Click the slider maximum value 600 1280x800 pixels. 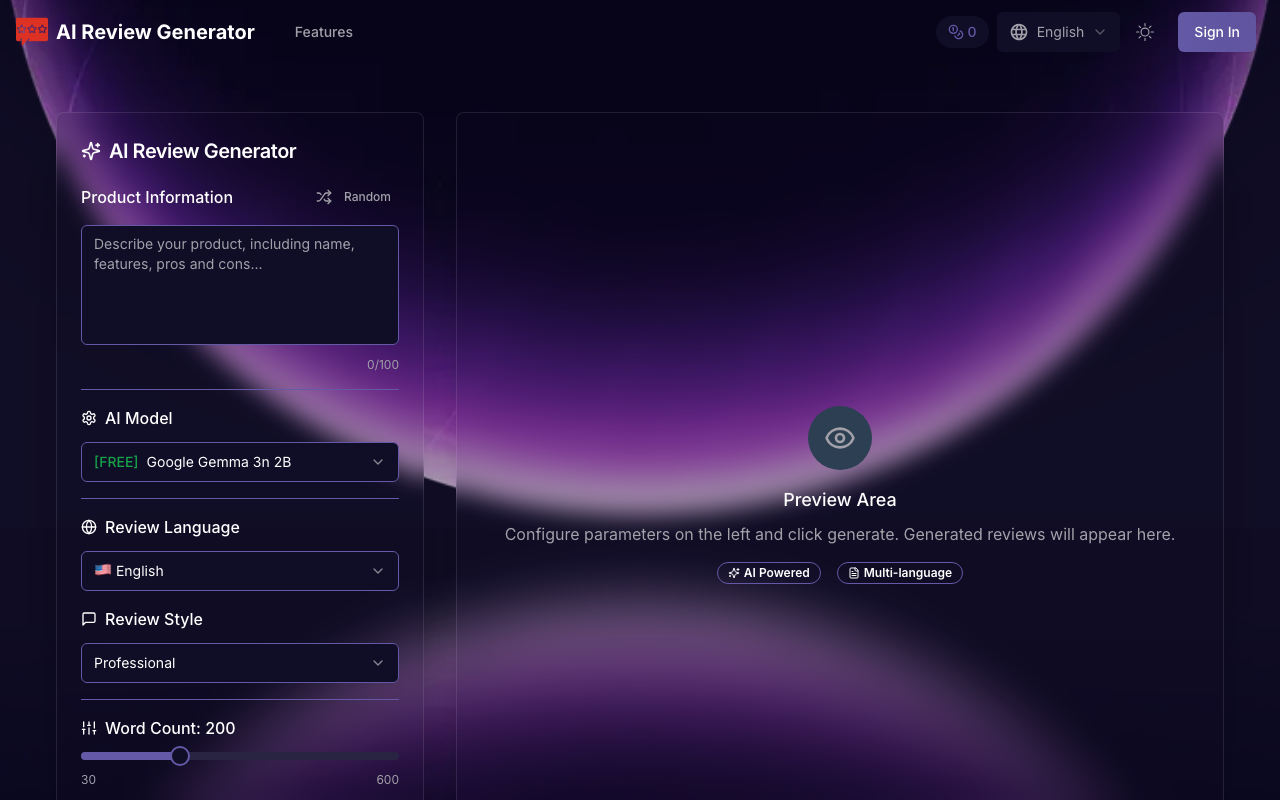click(387, 780)
